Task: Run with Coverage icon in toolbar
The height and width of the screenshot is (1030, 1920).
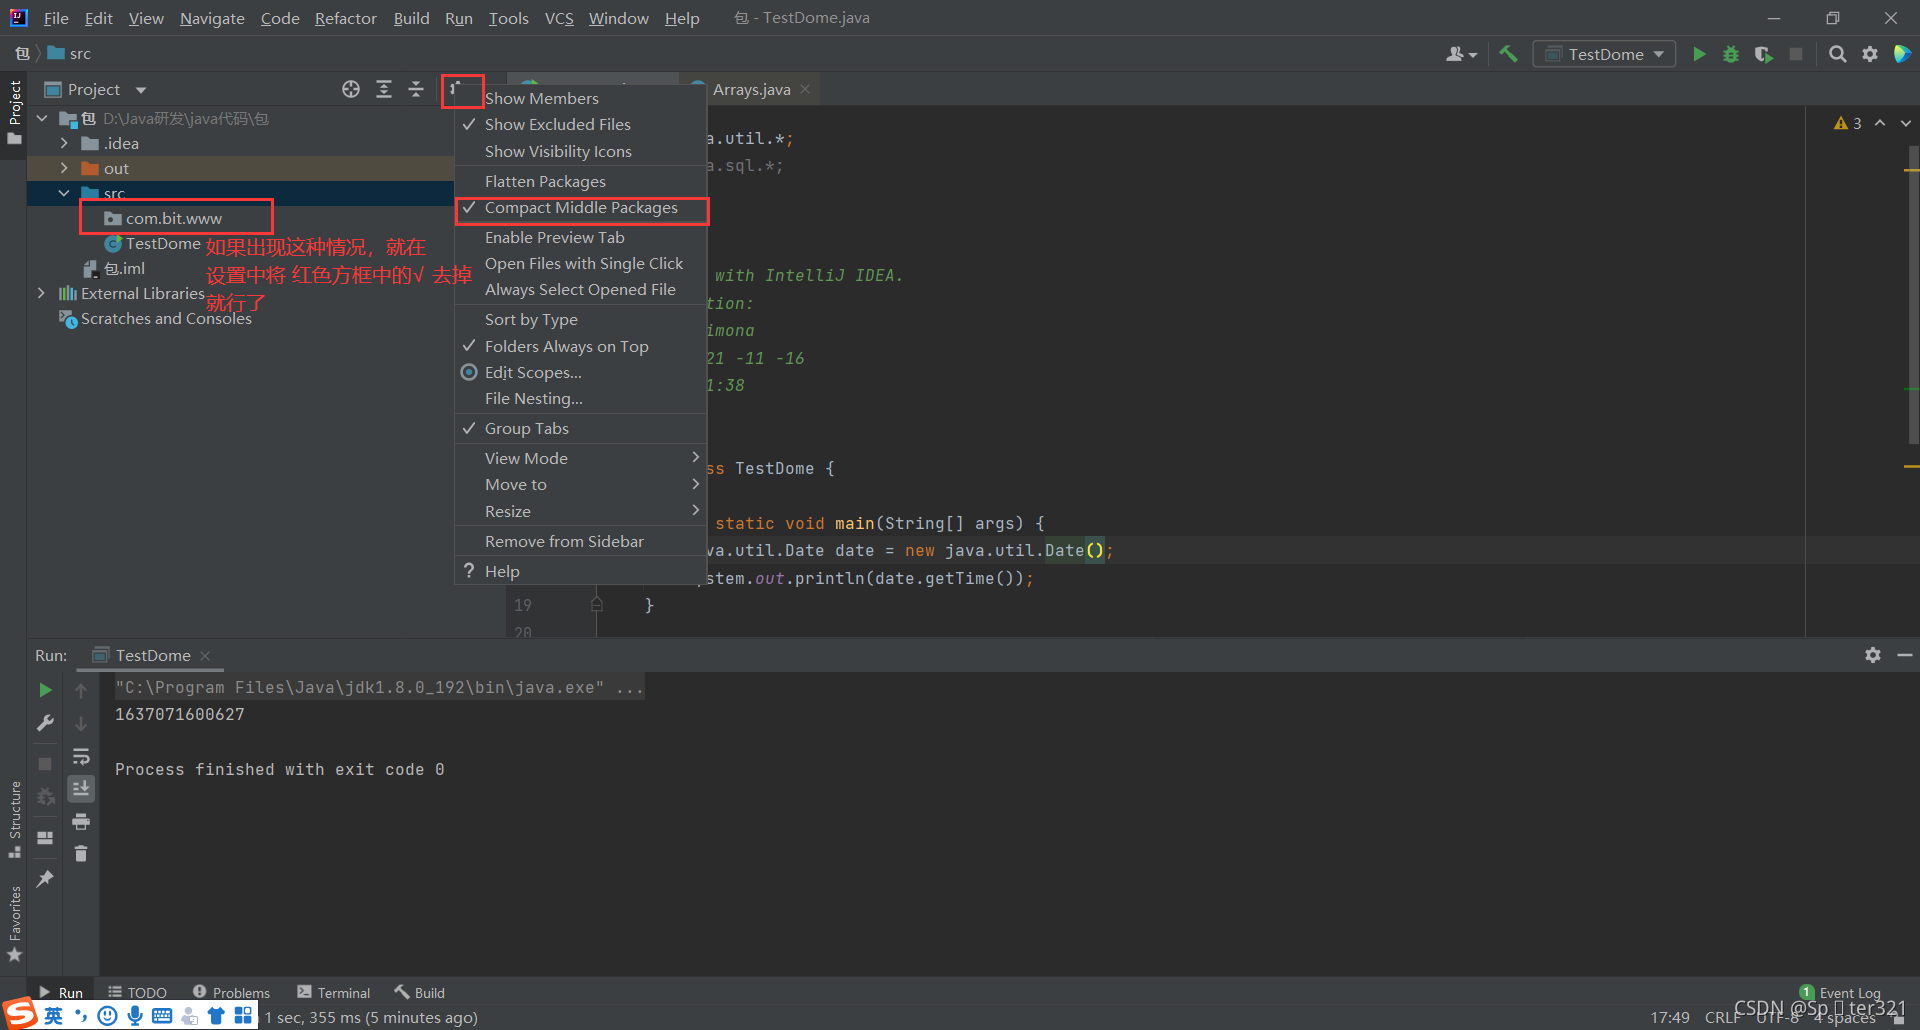Action: click(x=1763, y=54)
